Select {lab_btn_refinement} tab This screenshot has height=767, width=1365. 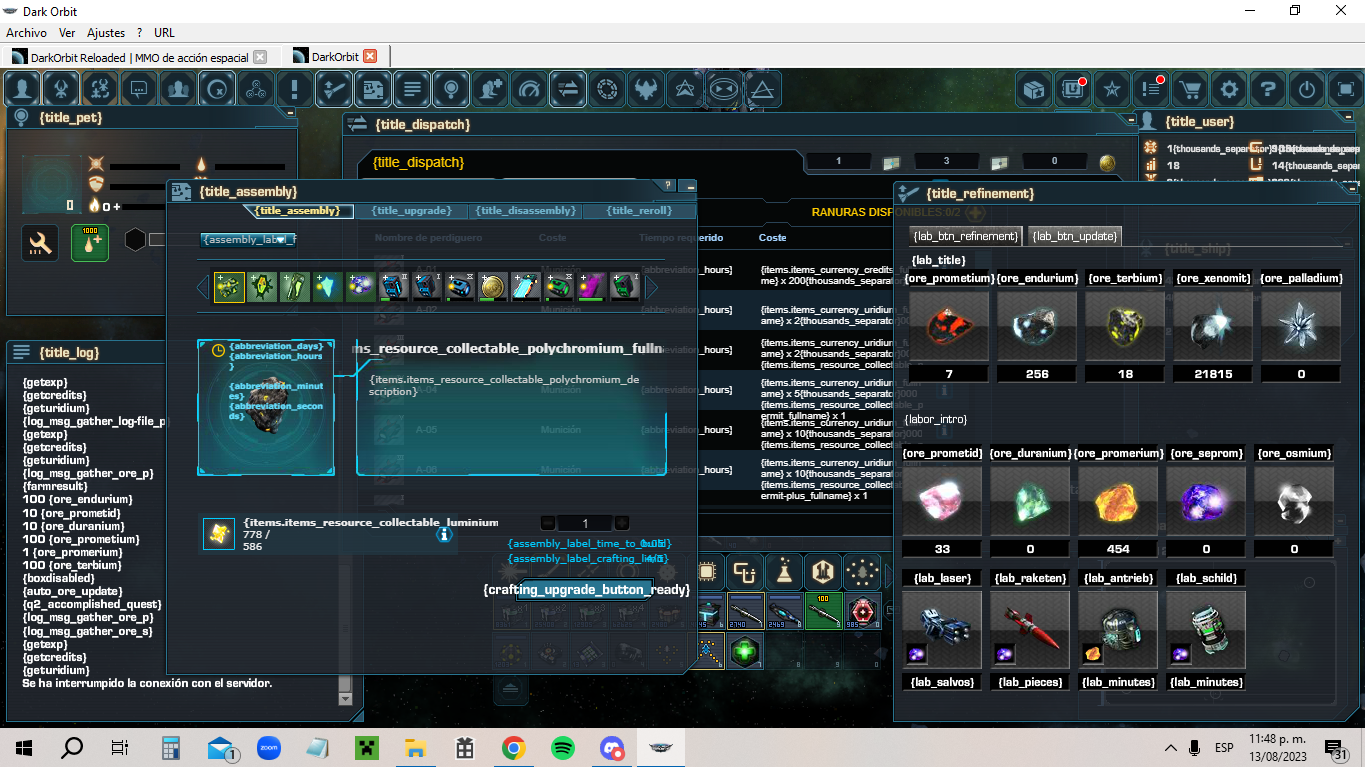(x=966, y=236)
